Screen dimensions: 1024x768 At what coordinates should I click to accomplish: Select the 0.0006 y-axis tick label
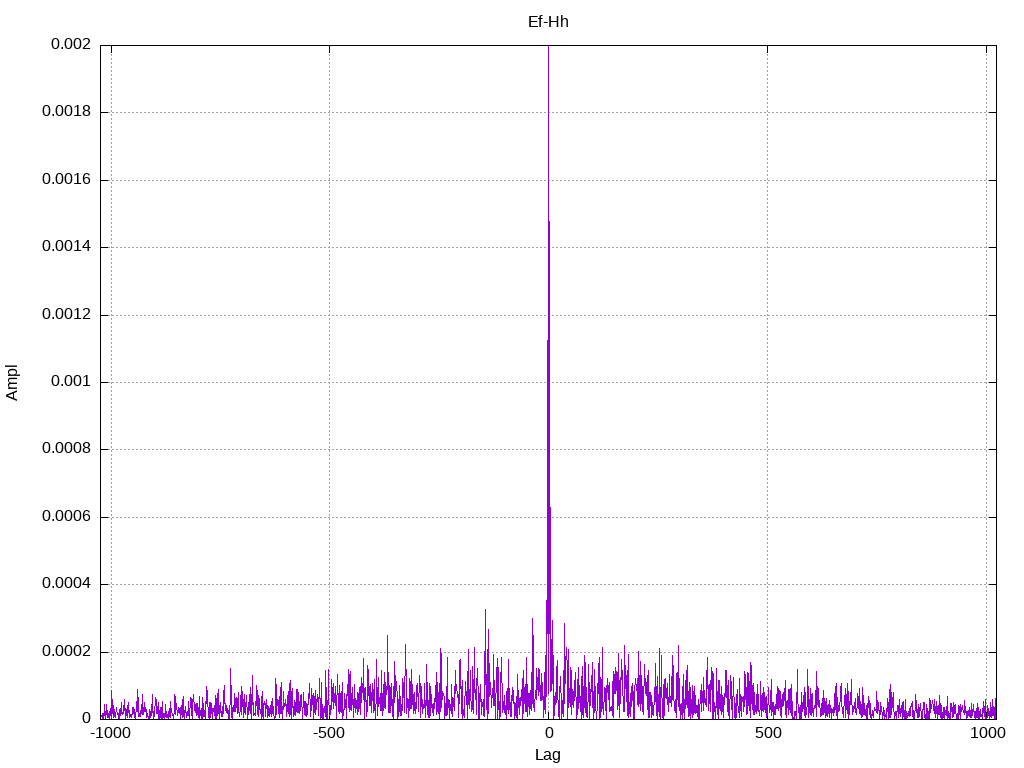(x=66, y=517)
